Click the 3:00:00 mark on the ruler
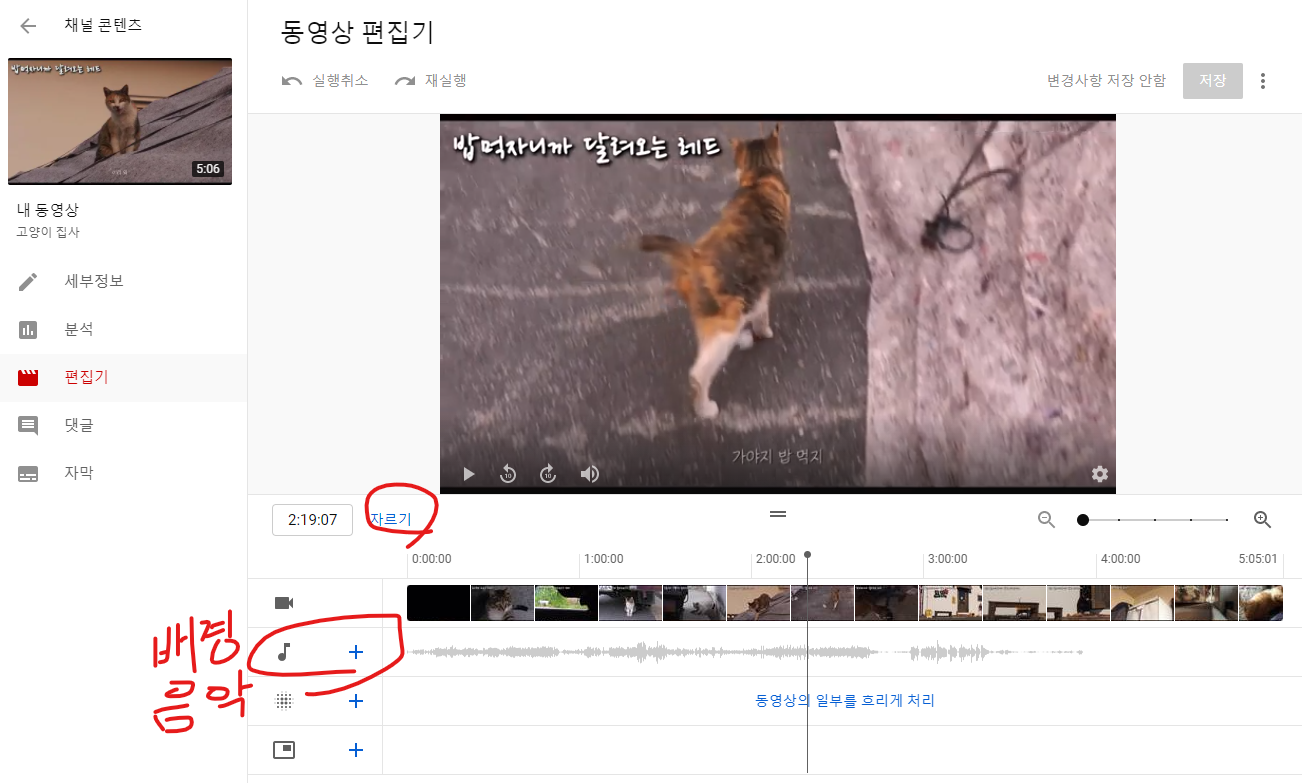The height and width of the screenshot is (783, 1302). point(947,559)
